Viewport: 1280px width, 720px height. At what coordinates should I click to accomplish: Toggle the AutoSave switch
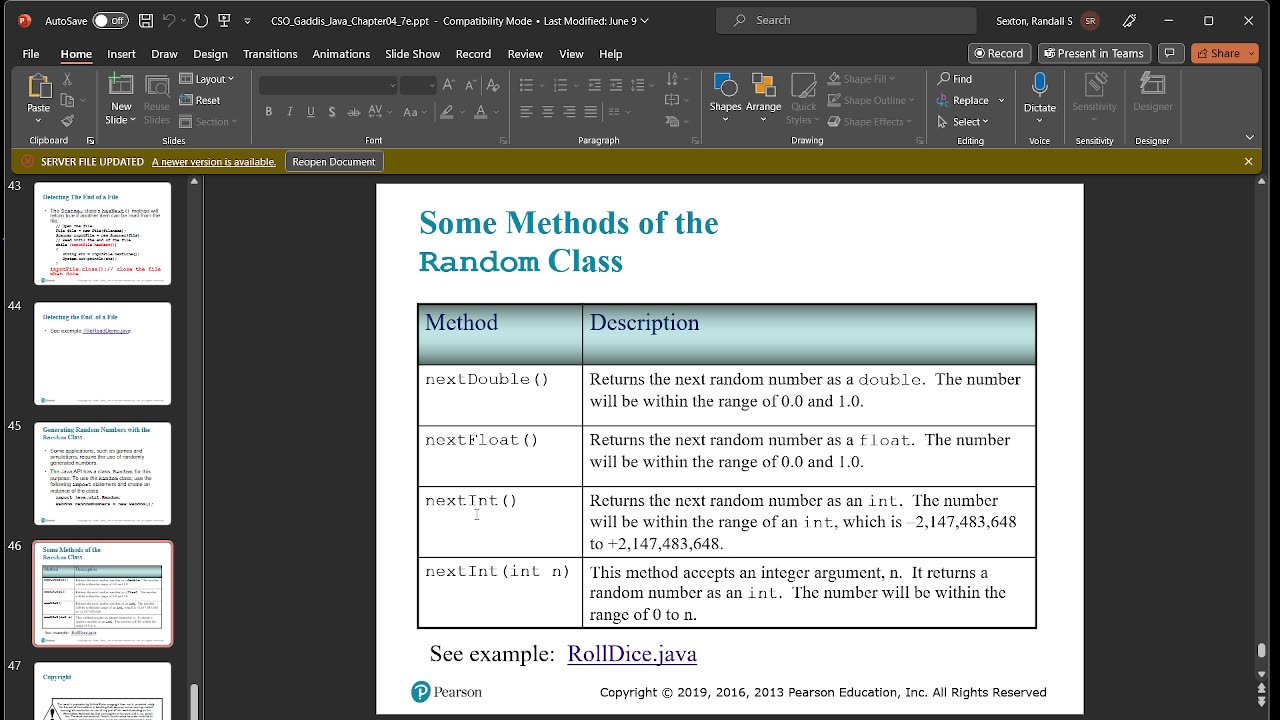(x=110, y=20)
